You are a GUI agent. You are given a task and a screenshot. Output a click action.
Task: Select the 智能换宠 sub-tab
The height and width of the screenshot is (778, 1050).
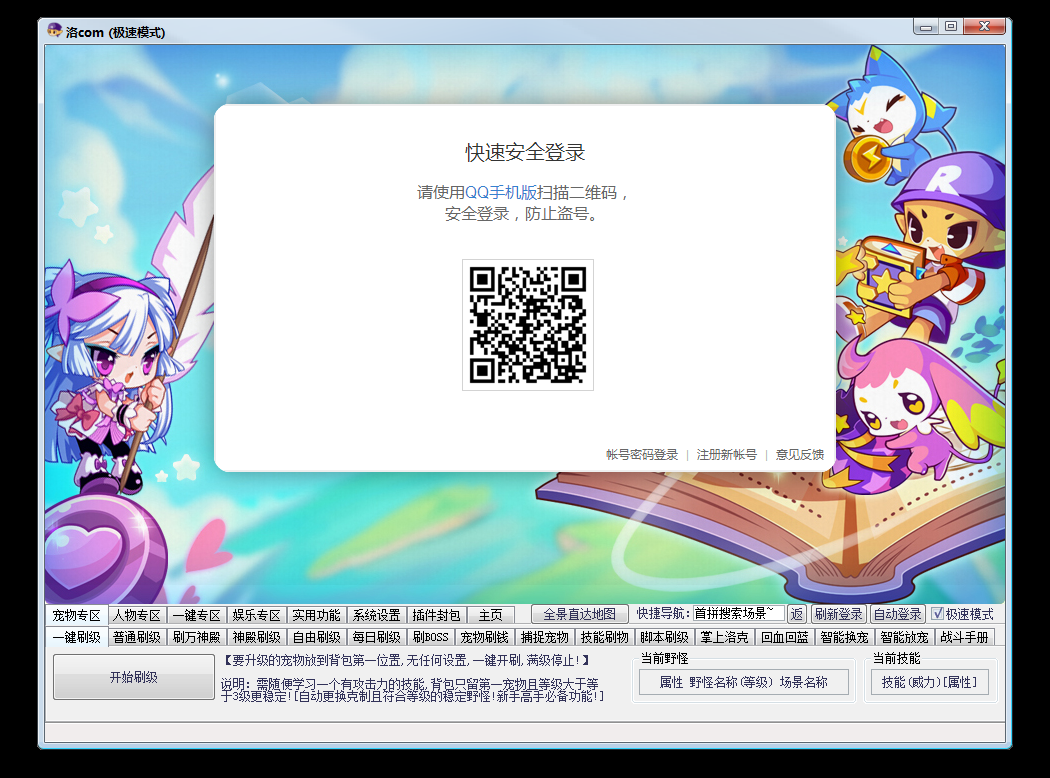[844, 637]
